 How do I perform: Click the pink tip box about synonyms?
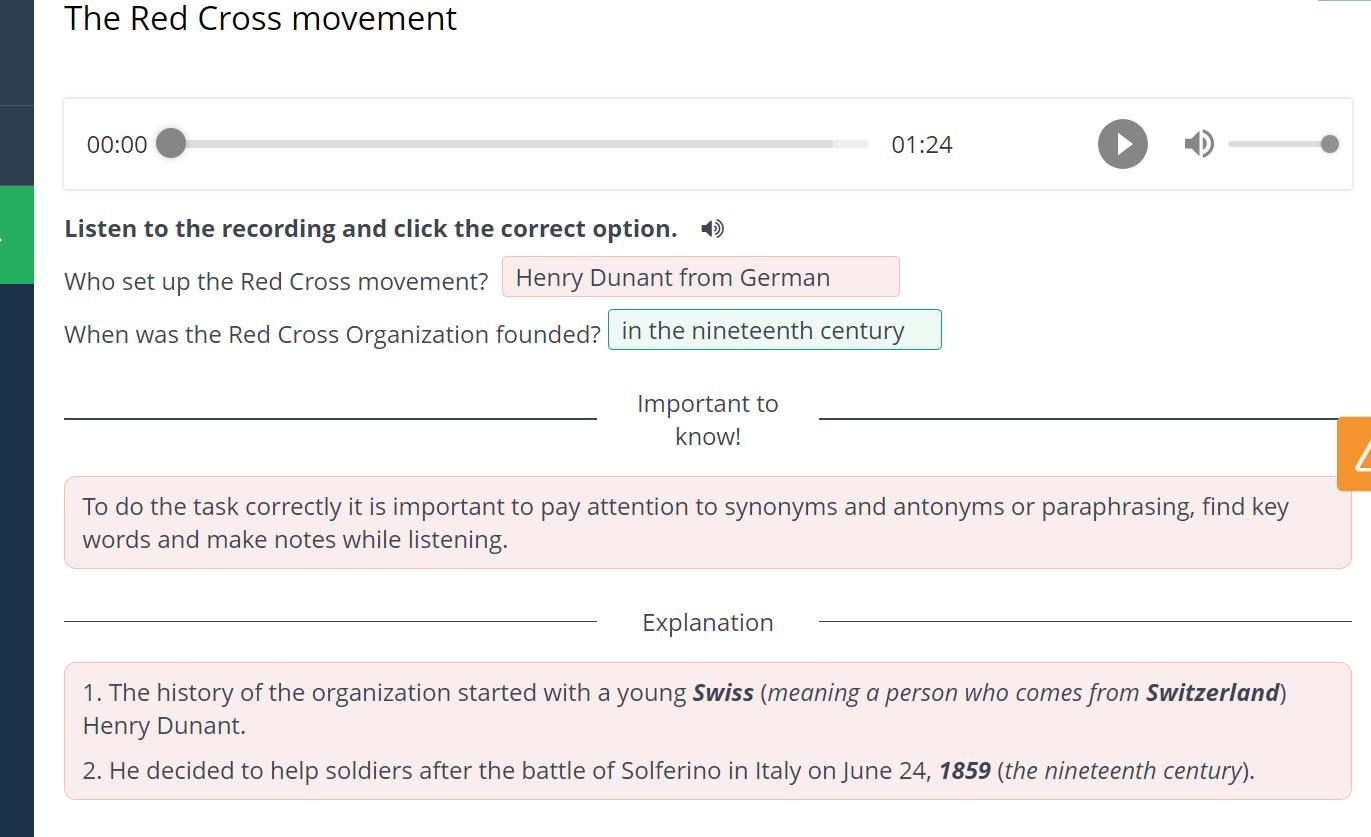(x=707, y=522)
